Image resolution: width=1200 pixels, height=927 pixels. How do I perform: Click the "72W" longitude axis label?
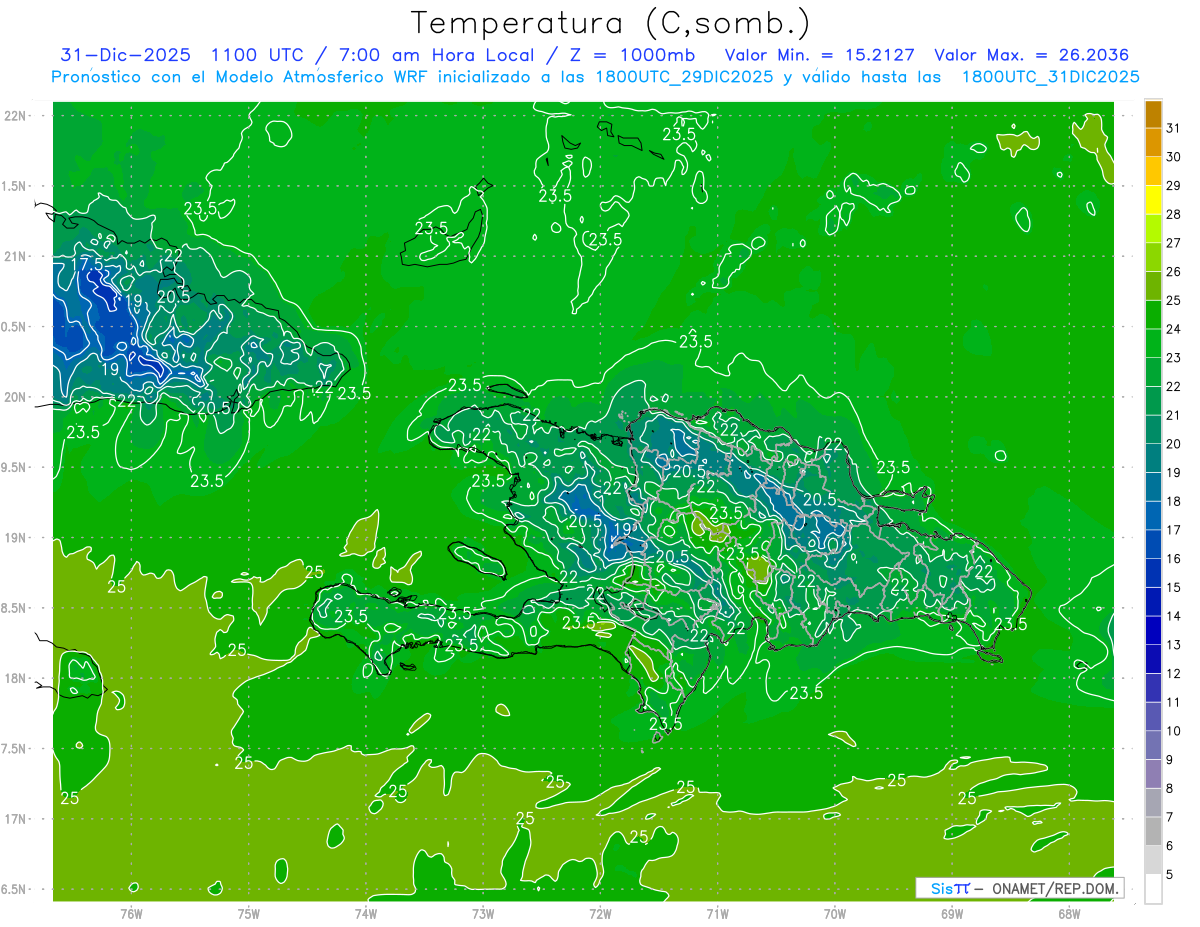tap(600, 914)
